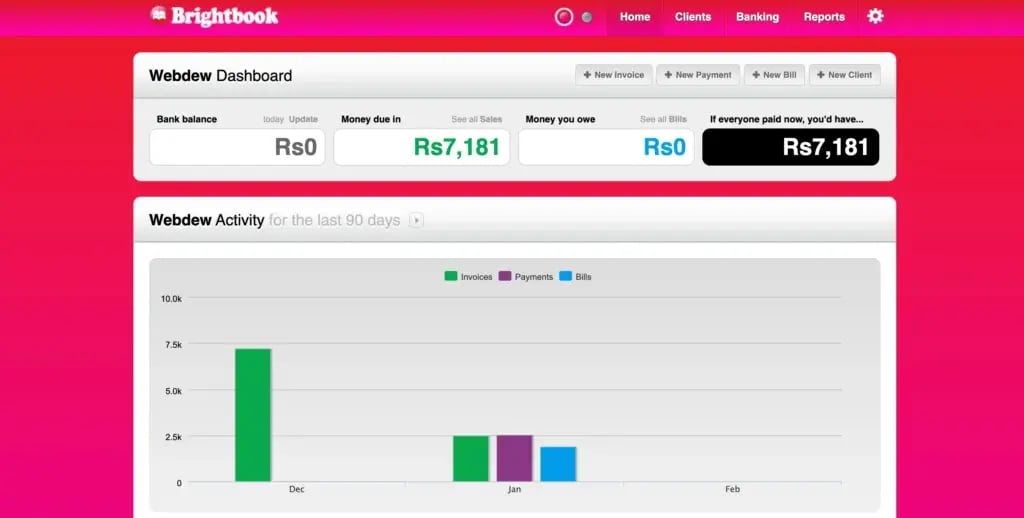The image size is (1024, 518).
Task: Select the small gray circle indicator
Action: (x=587, y=17)
